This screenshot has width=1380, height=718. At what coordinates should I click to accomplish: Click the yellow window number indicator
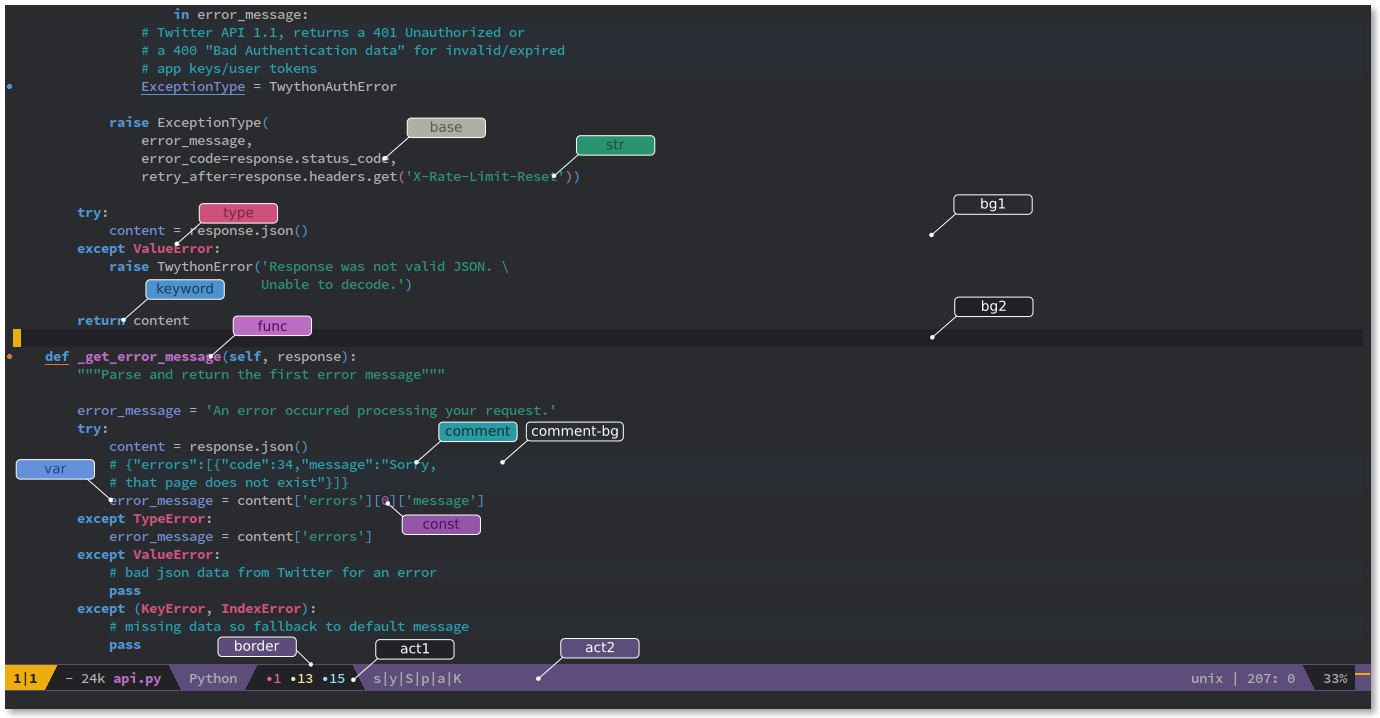pyautogui.click(x=25, y=679)
